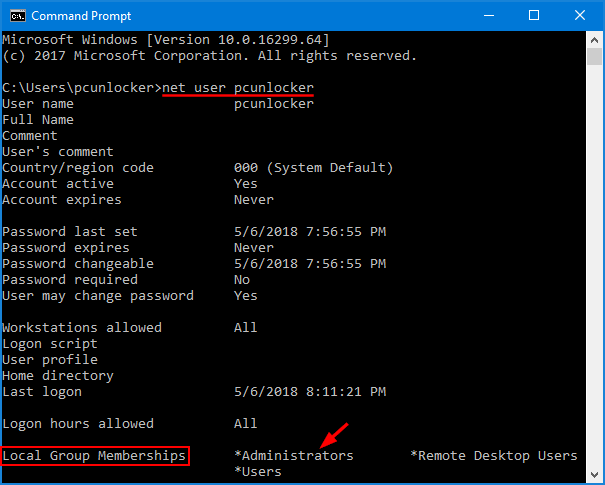This screenshot has width=605, height=485.
Task: Click the Last logon date value
Action: 310,392
